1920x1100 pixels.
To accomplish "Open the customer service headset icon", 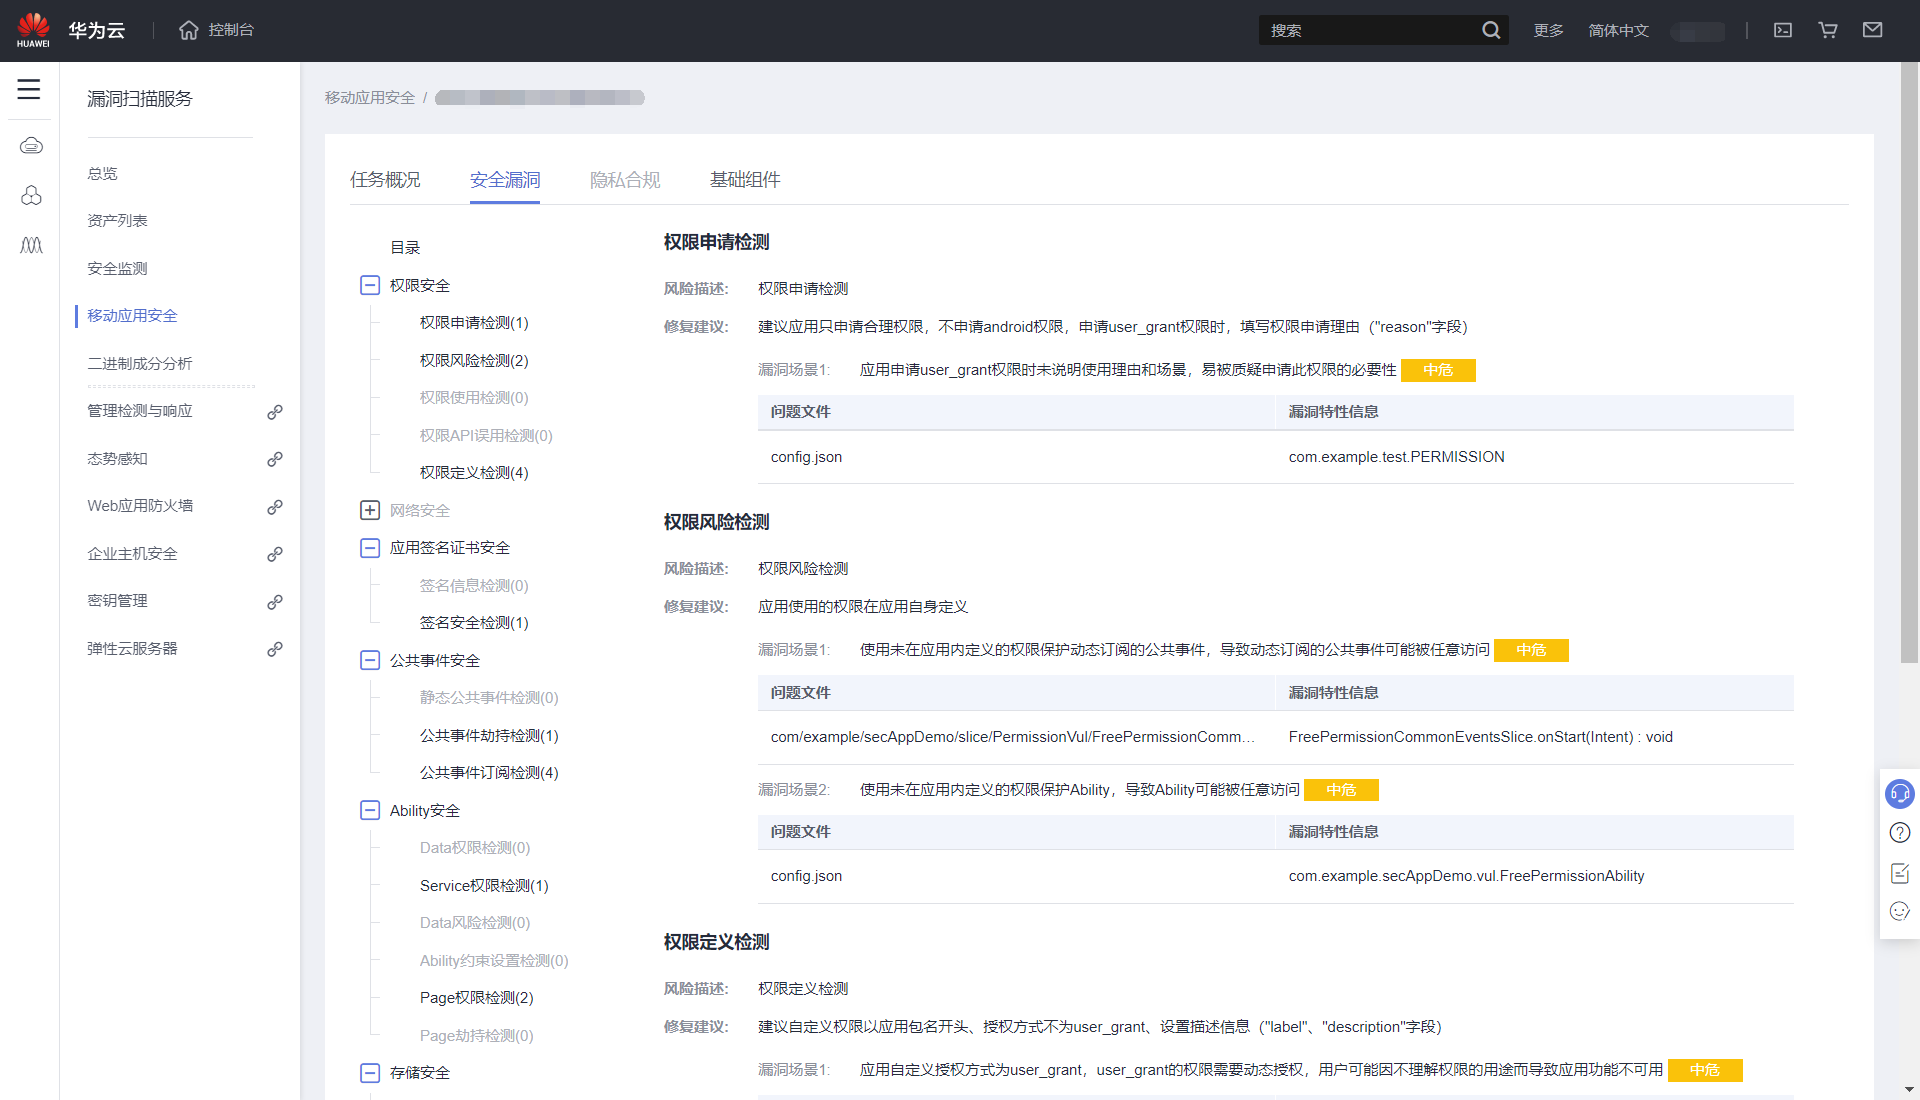I will click(x=1899, y=794).
